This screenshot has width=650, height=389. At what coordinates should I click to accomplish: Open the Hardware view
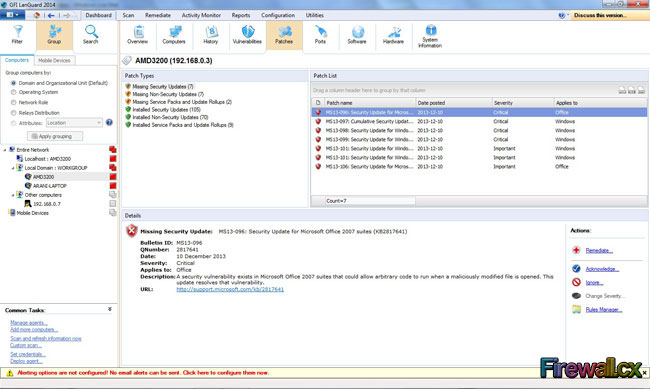point(393,35)
